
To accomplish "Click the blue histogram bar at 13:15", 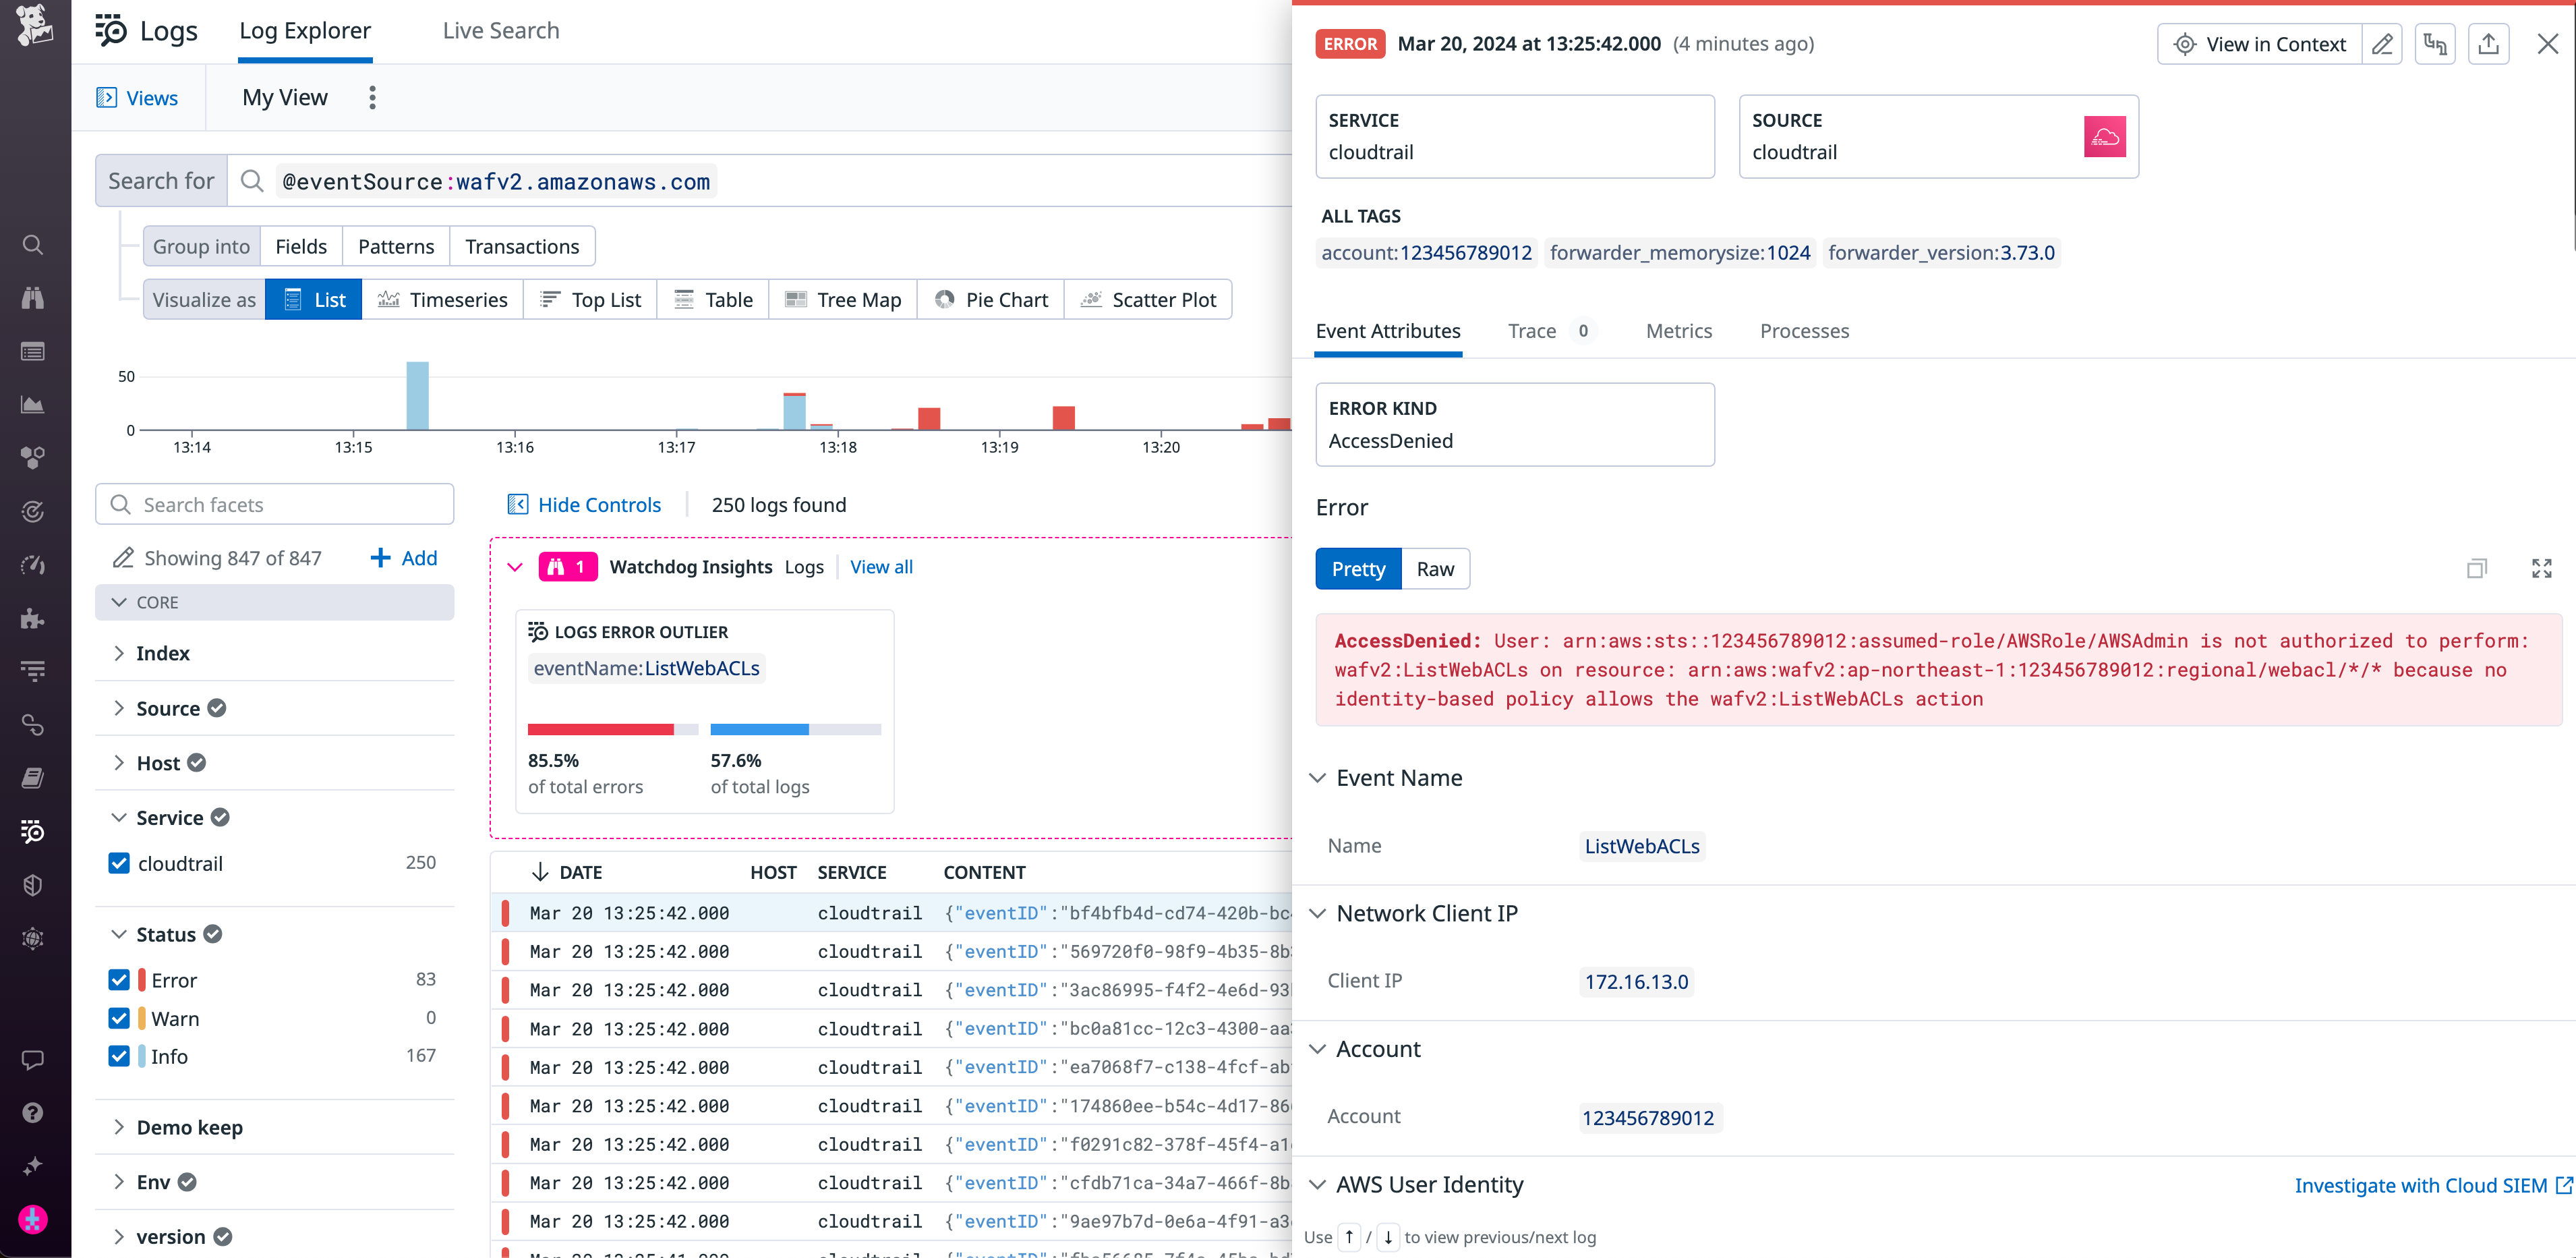I will [x=418, y=400].
